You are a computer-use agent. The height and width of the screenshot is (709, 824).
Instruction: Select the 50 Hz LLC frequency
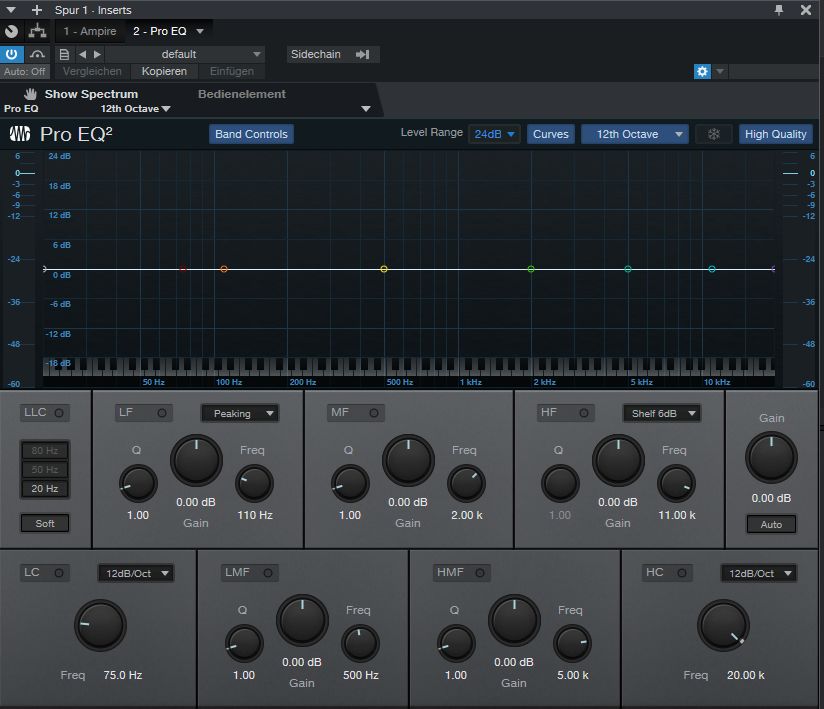[45, 469]
